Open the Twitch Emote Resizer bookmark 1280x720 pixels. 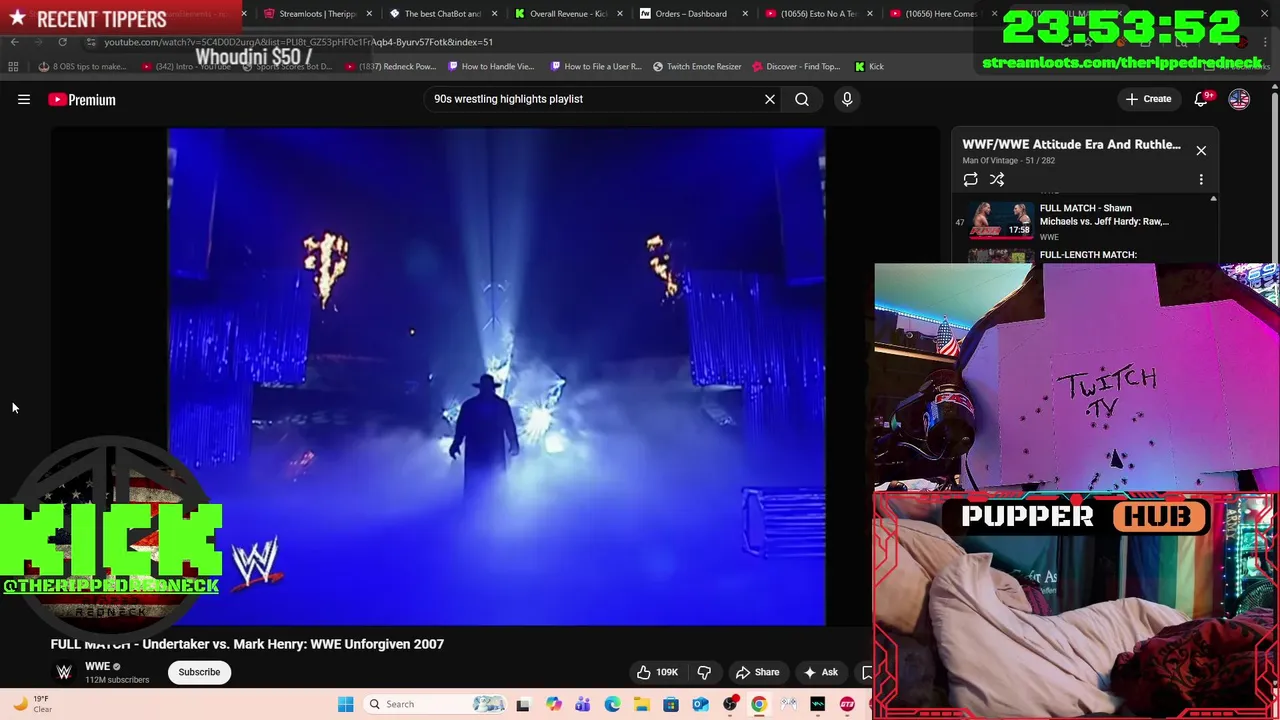(697, 66)
